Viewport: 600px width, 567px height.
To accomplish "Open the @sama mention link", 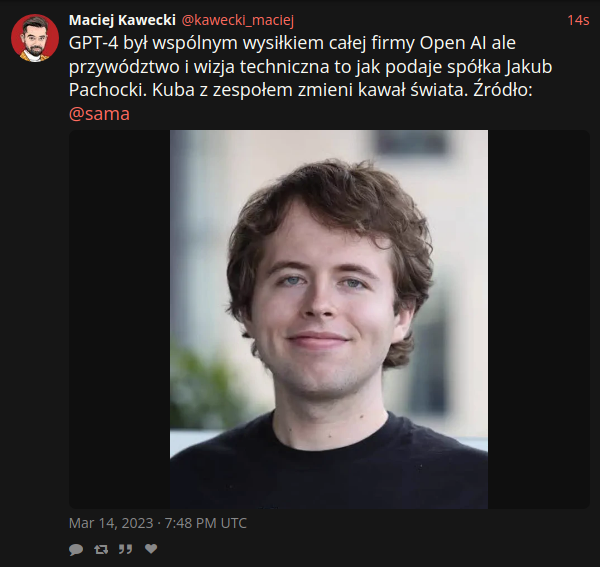I will [x=99, y=114].
